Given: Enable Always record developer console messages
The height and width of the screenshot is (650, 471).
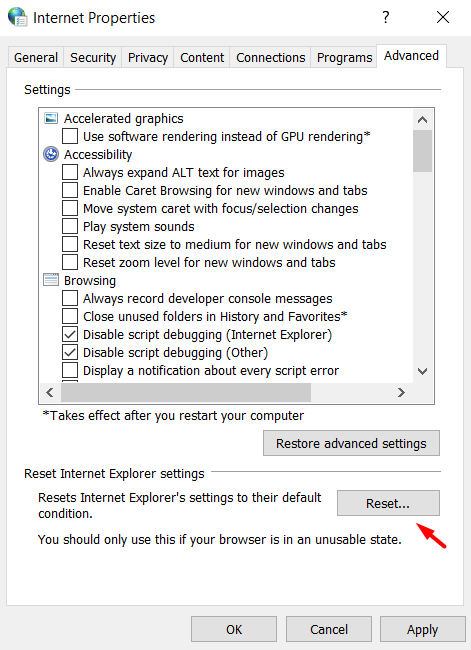Looking at the screenshot, I should coord(70,298).
